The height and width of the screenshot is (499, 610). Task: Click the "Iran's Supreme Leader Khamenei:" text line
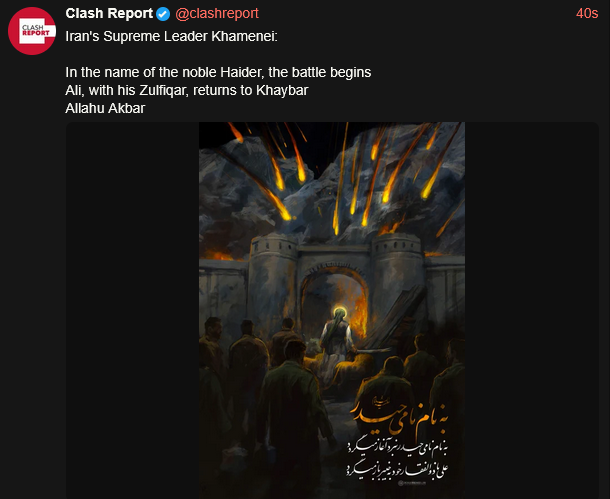click(172, 36)
